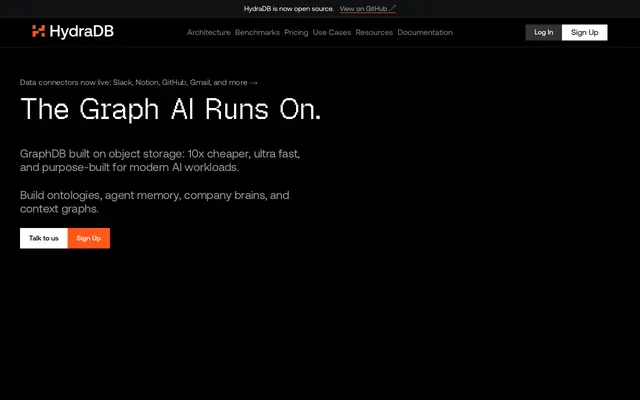Click the GitHub external arrow icon
The width and height of the screenshot is (640, 400).
pyautogui.click(x=392, y=8)
